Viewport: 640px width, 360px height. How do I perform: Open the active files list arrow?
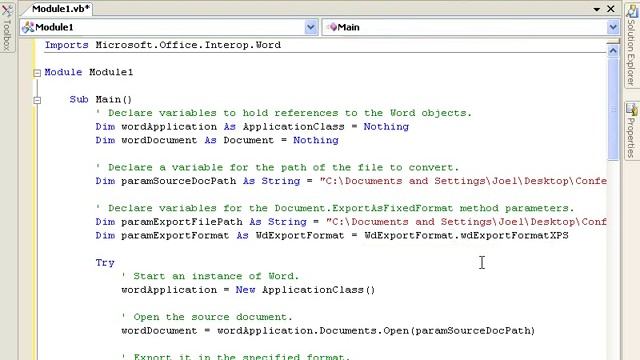click(x=596, y=9)
